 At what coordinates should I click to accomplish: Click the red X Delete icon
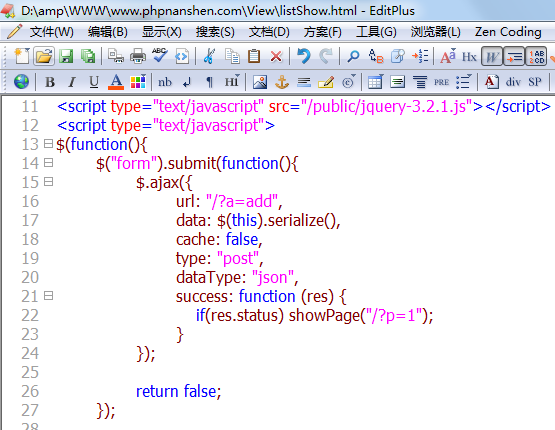(276, 56)
